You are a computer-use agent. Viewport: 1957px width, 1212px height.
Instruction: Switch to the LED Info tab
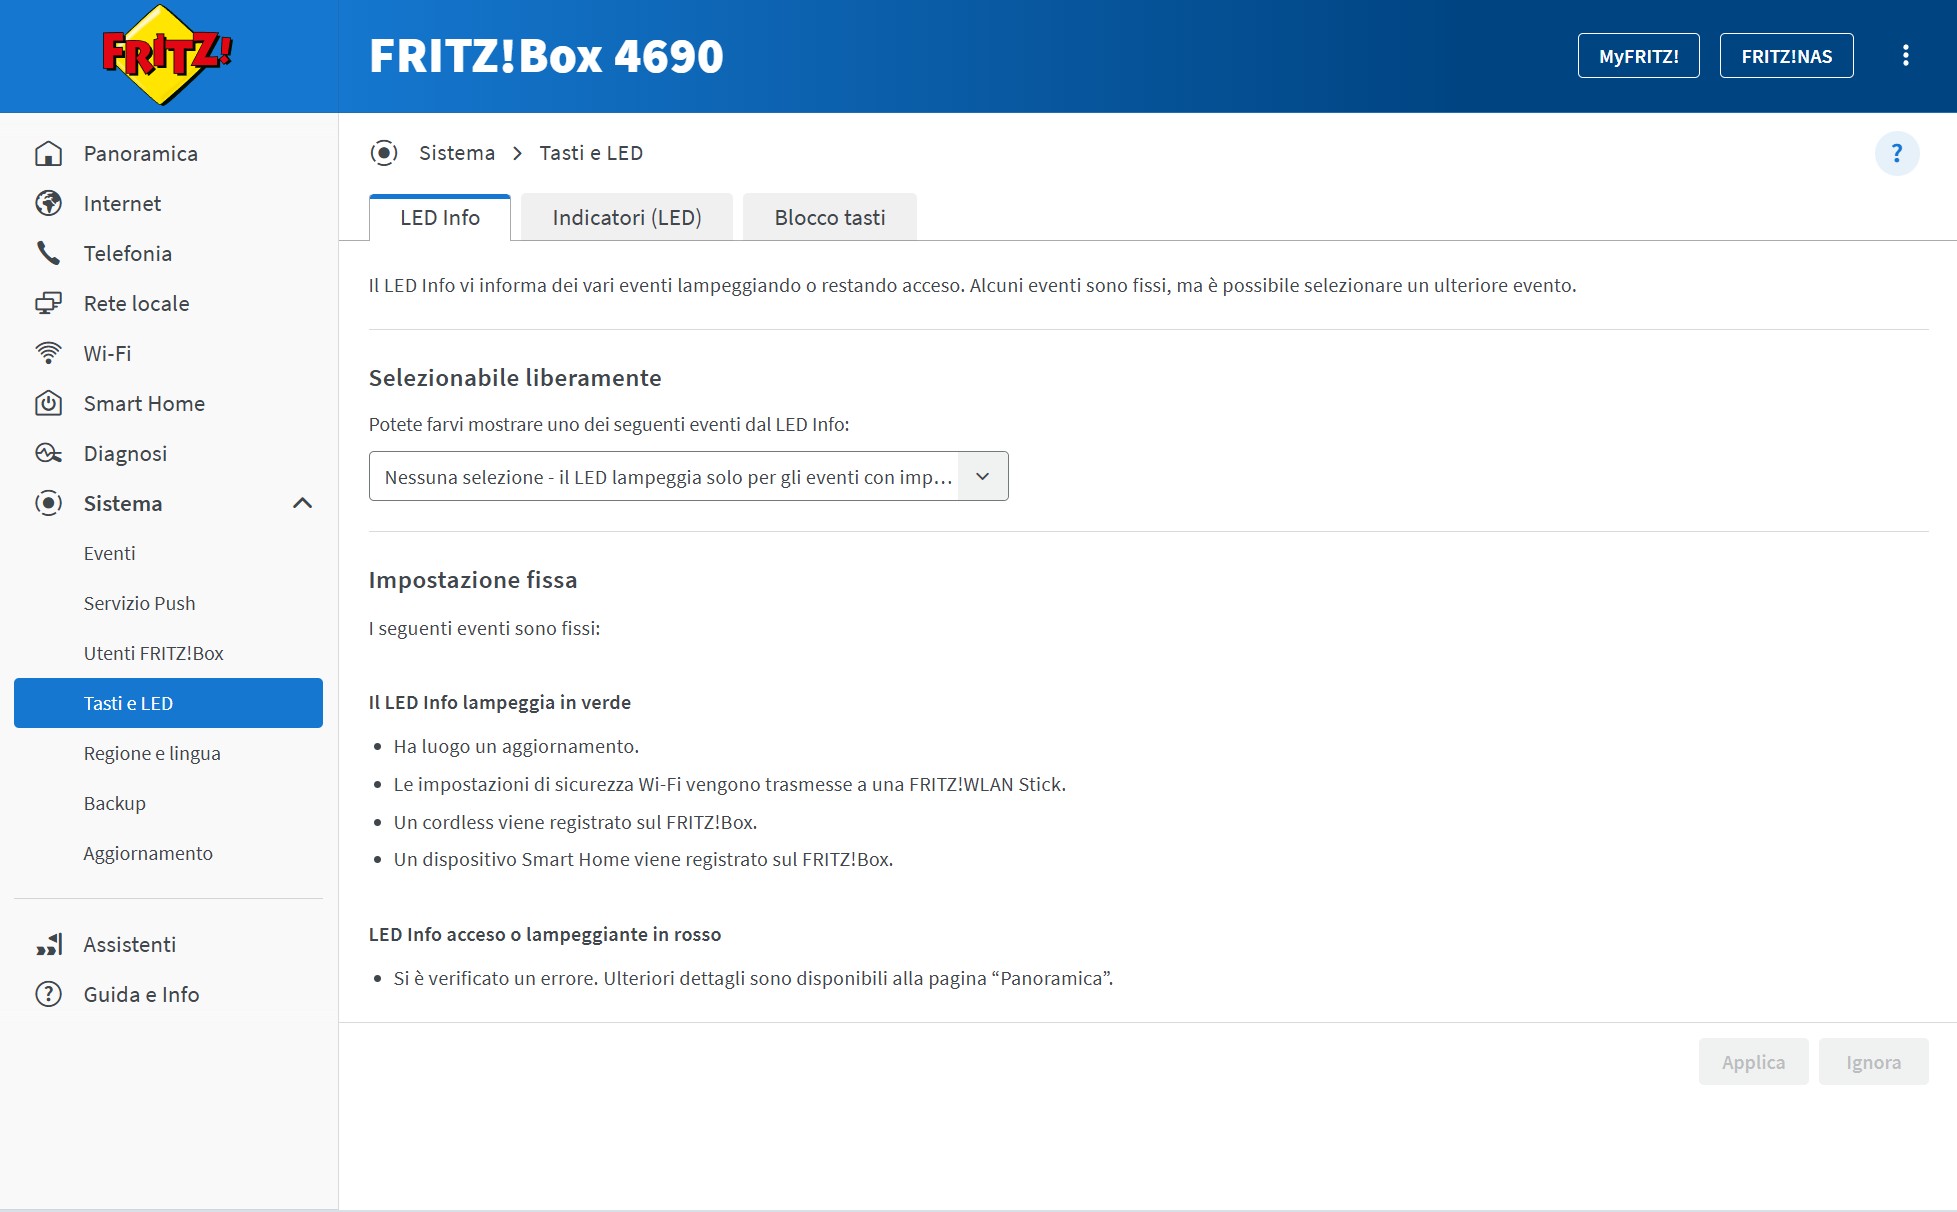440,218
